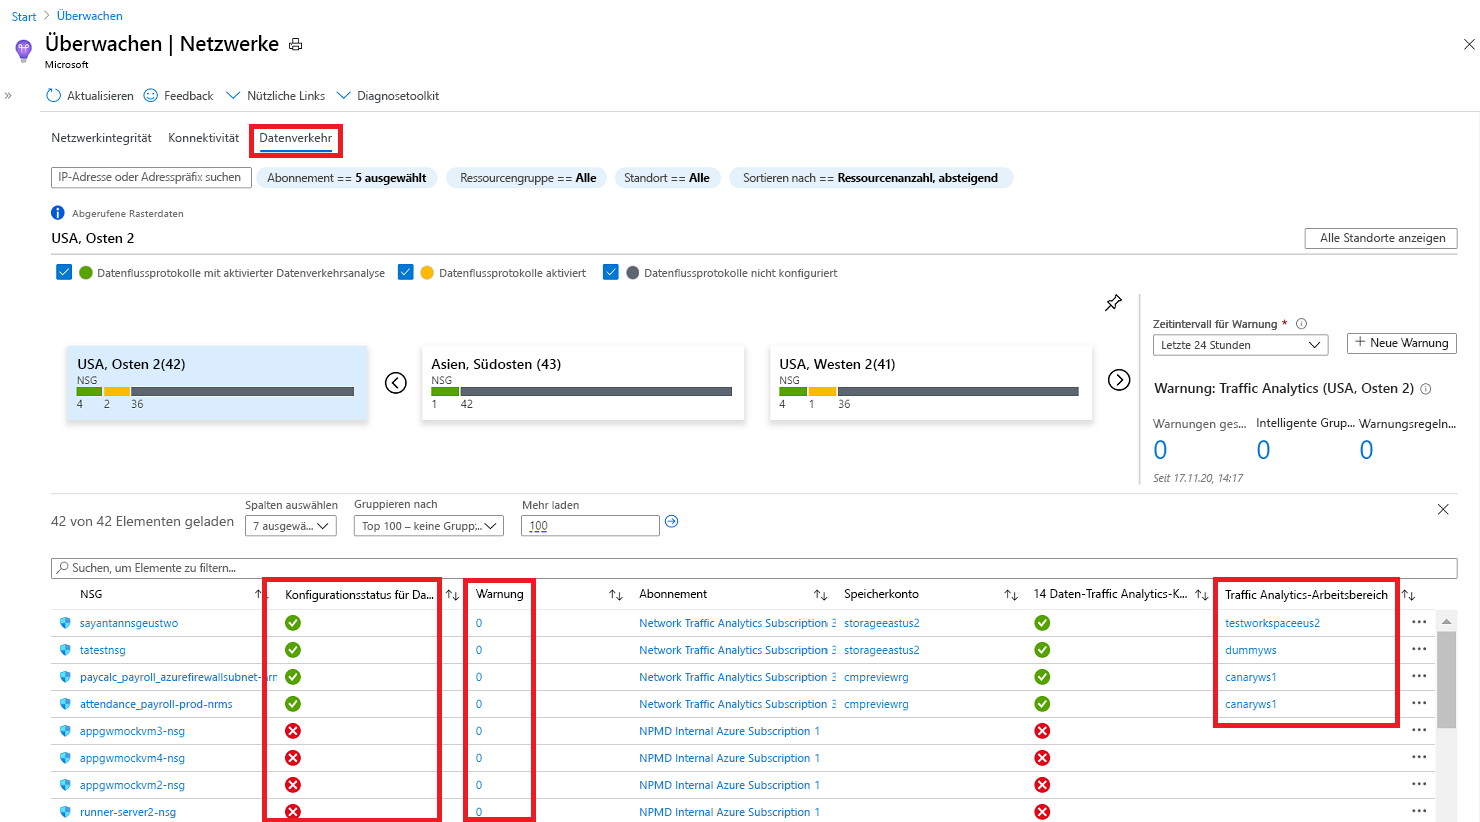The width and height of the screenshot is (1480, 822).
Task: Click Alle Standorte anzeigen button
Action: 1381,238
